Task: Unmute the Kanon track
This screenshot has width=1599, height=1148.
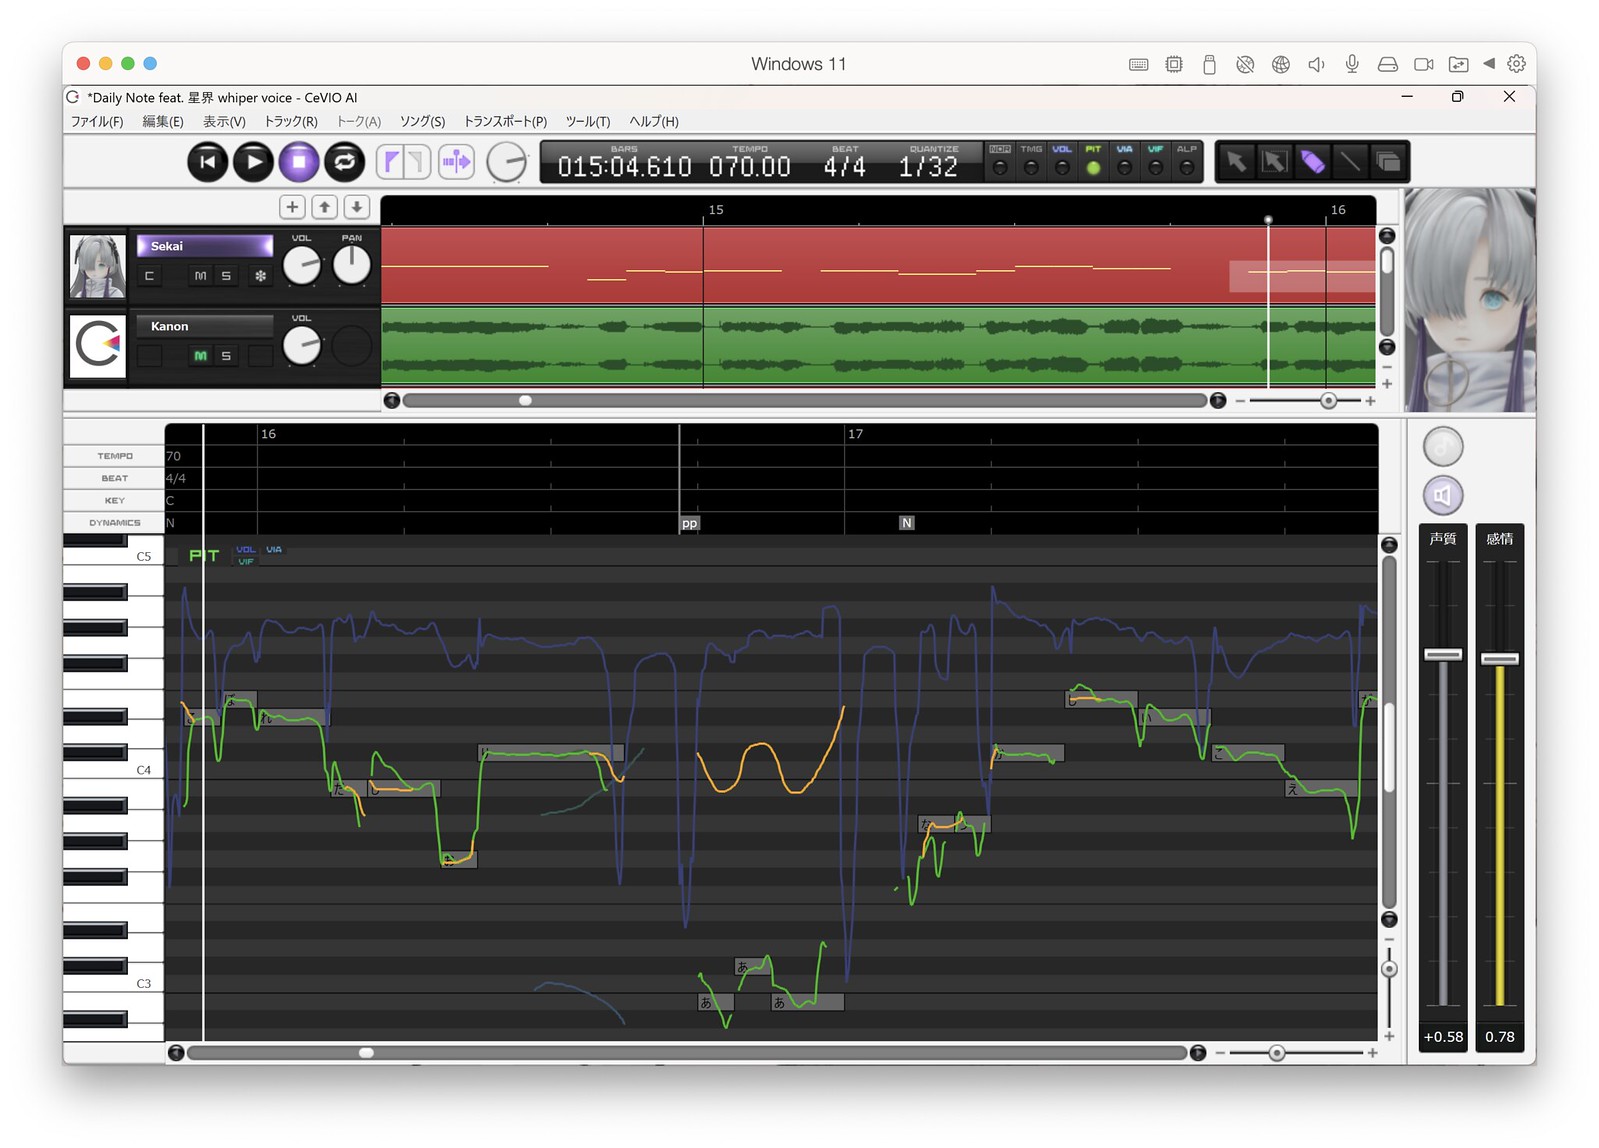Action: pyautogui.click(x=200, y=356)
